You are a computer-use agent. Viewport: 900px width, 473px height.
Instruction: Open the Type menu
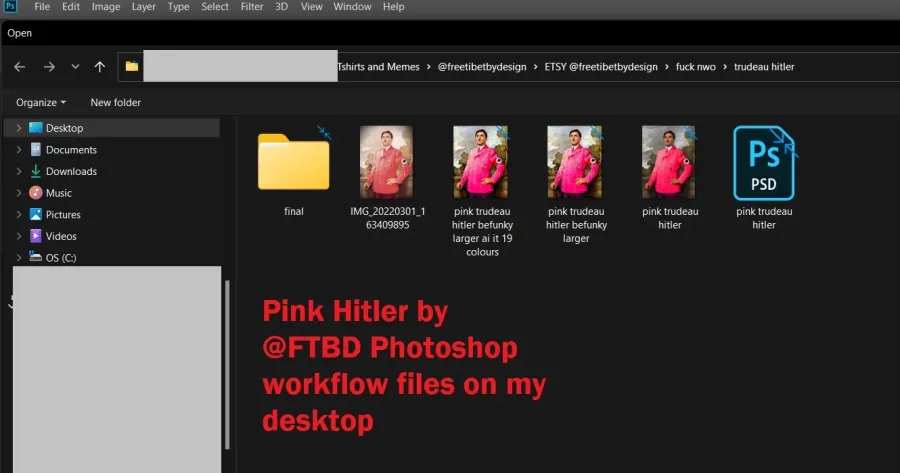(179, 7)
